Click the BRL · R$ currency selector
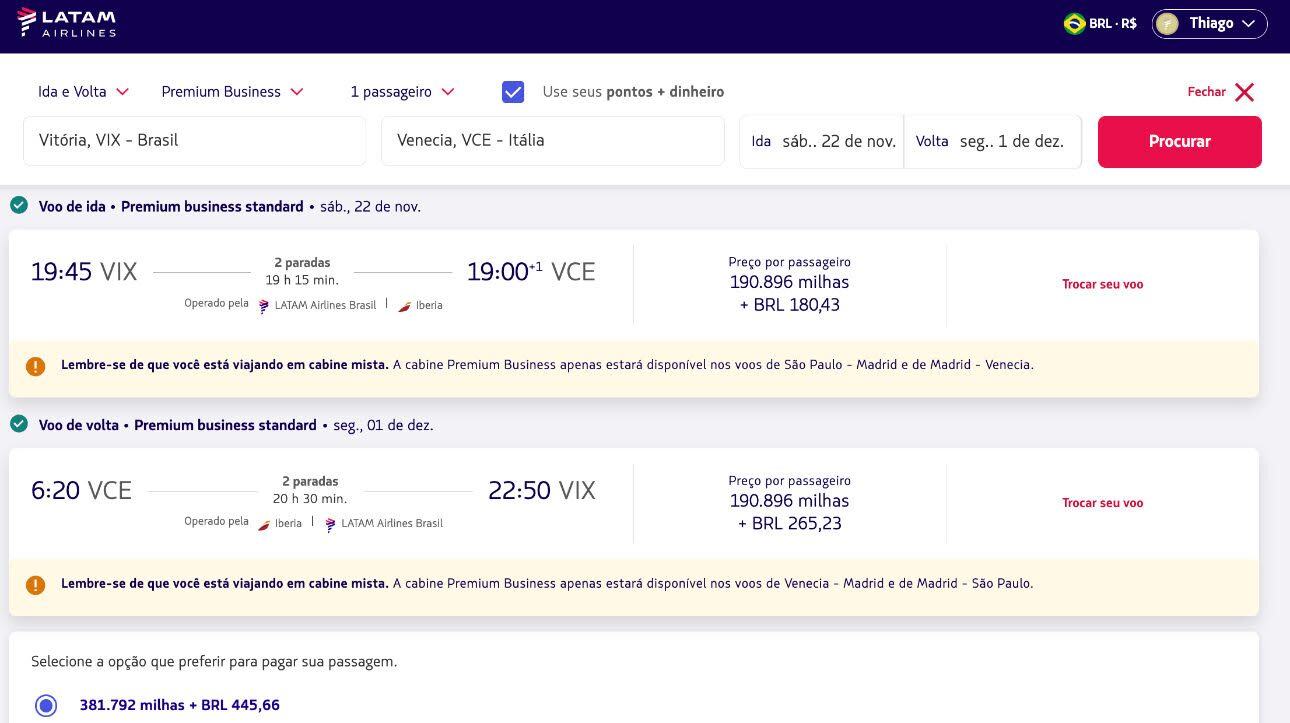This screenshot has width=1290, height=723. (1100, 23)
